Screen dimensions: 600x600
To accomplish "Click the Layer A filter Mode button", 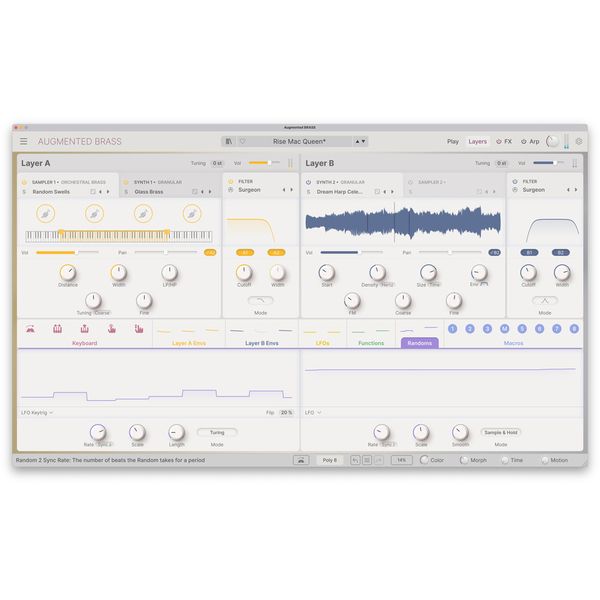I will pos(261,300).
